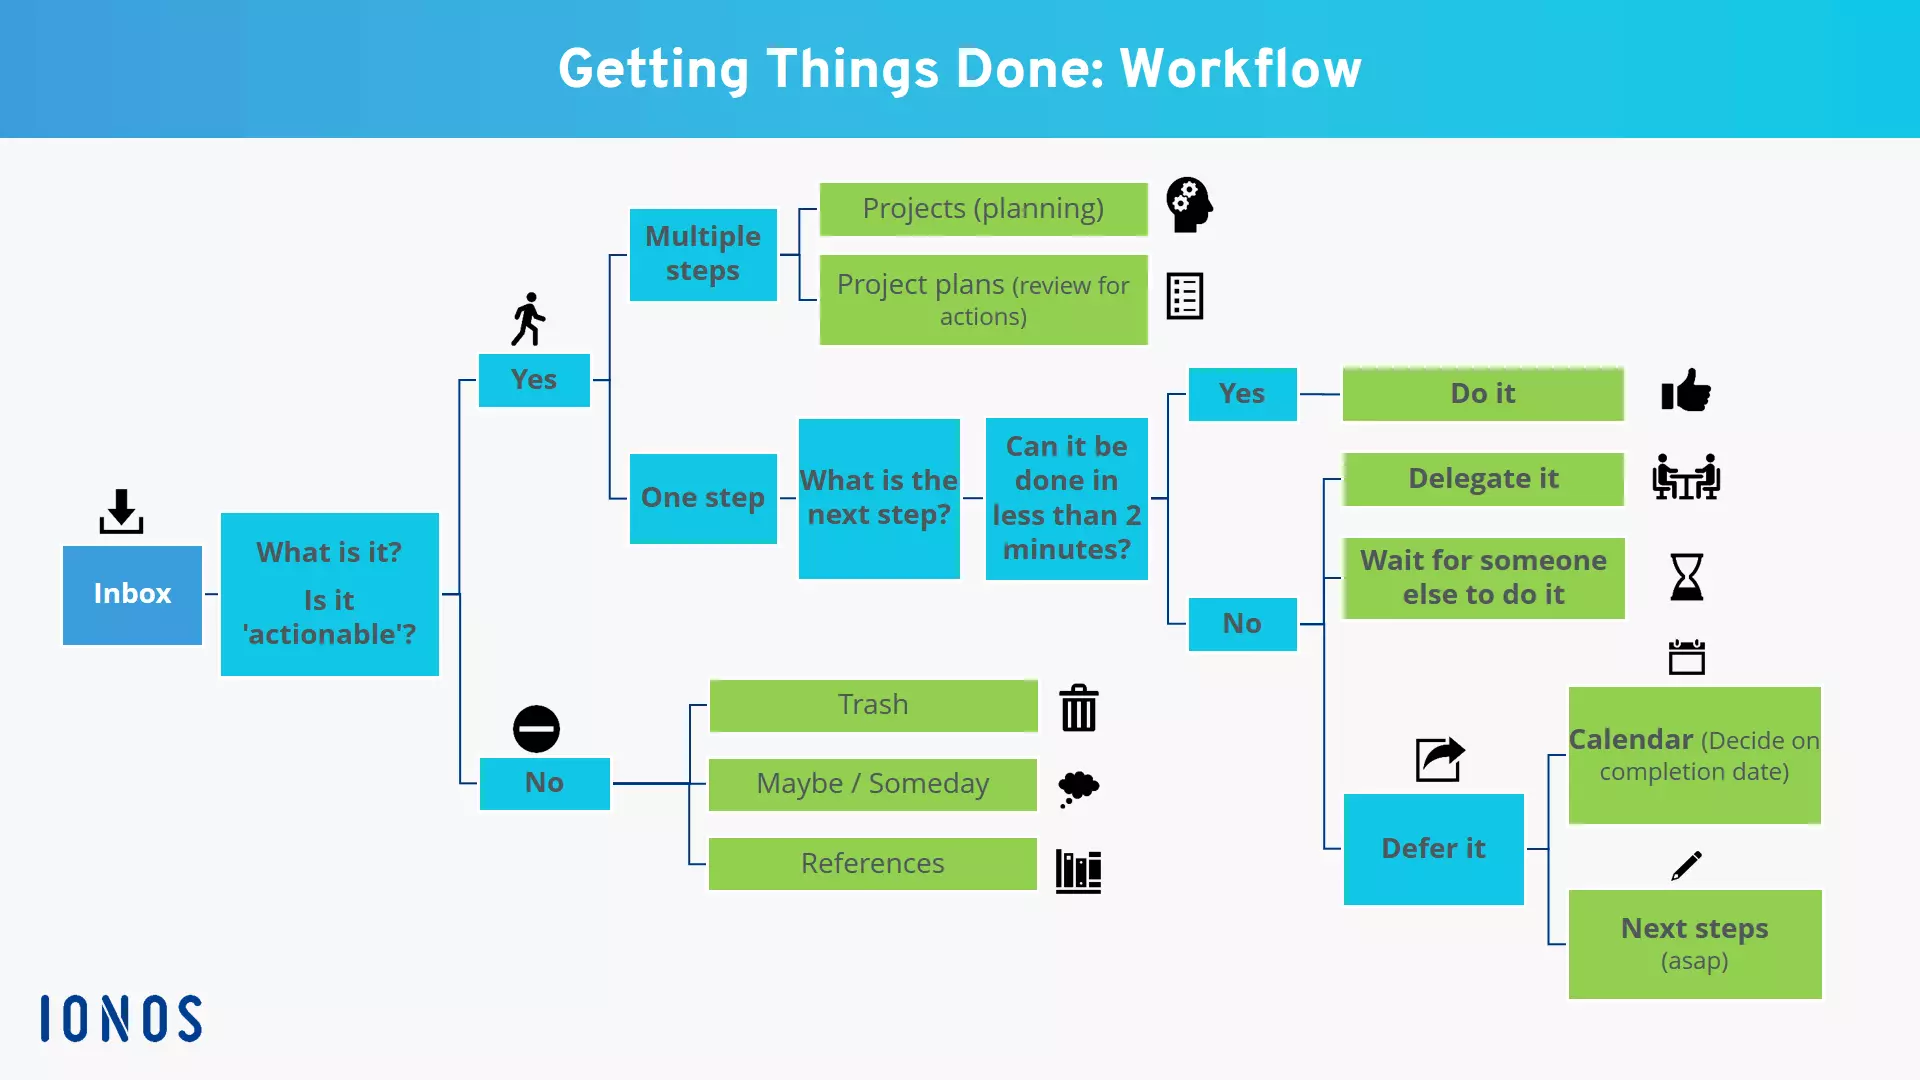Click the 'Projects (planning)' green node
The width and height of the screenshot is (1920, 1080).
pyautogui.click(x=982, y=208)
